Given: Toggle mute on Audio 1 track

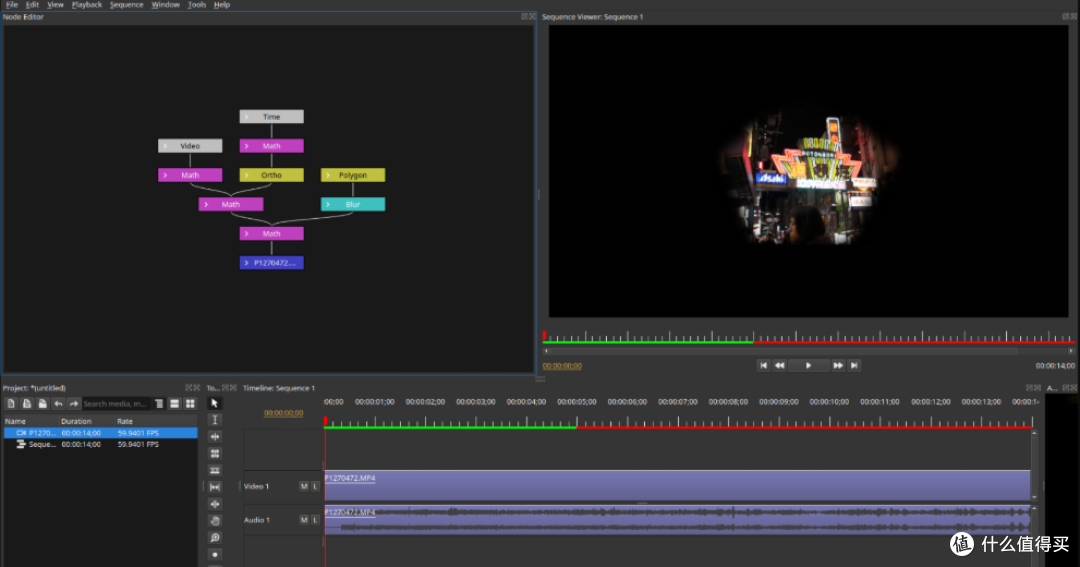Looking at the screenshot, I should coord(304,520).
